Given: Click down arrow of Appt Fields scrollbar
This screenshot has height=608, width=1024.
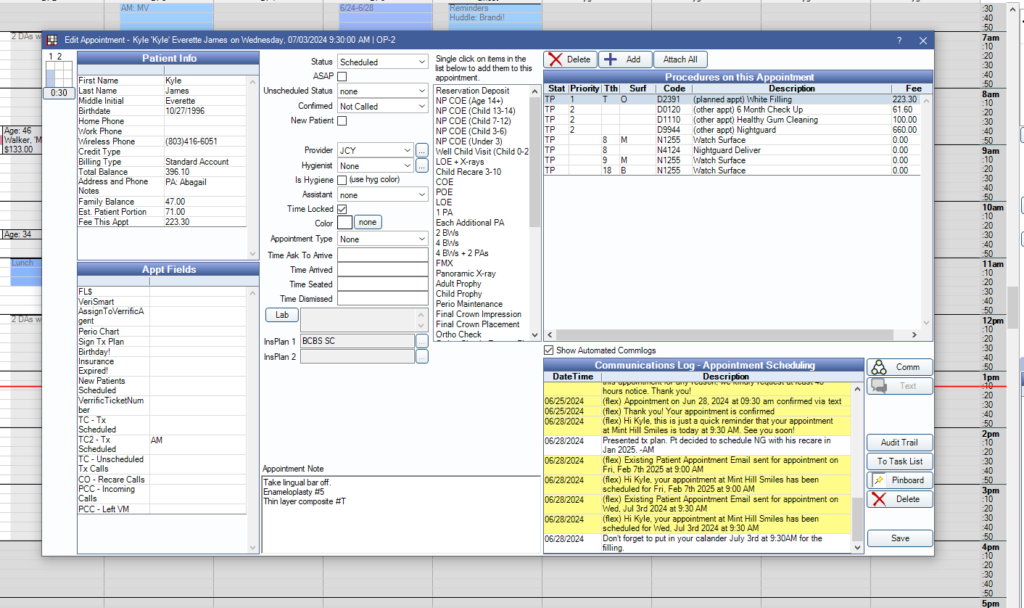Looking at the screenshot, I should (x=253, y=548).
